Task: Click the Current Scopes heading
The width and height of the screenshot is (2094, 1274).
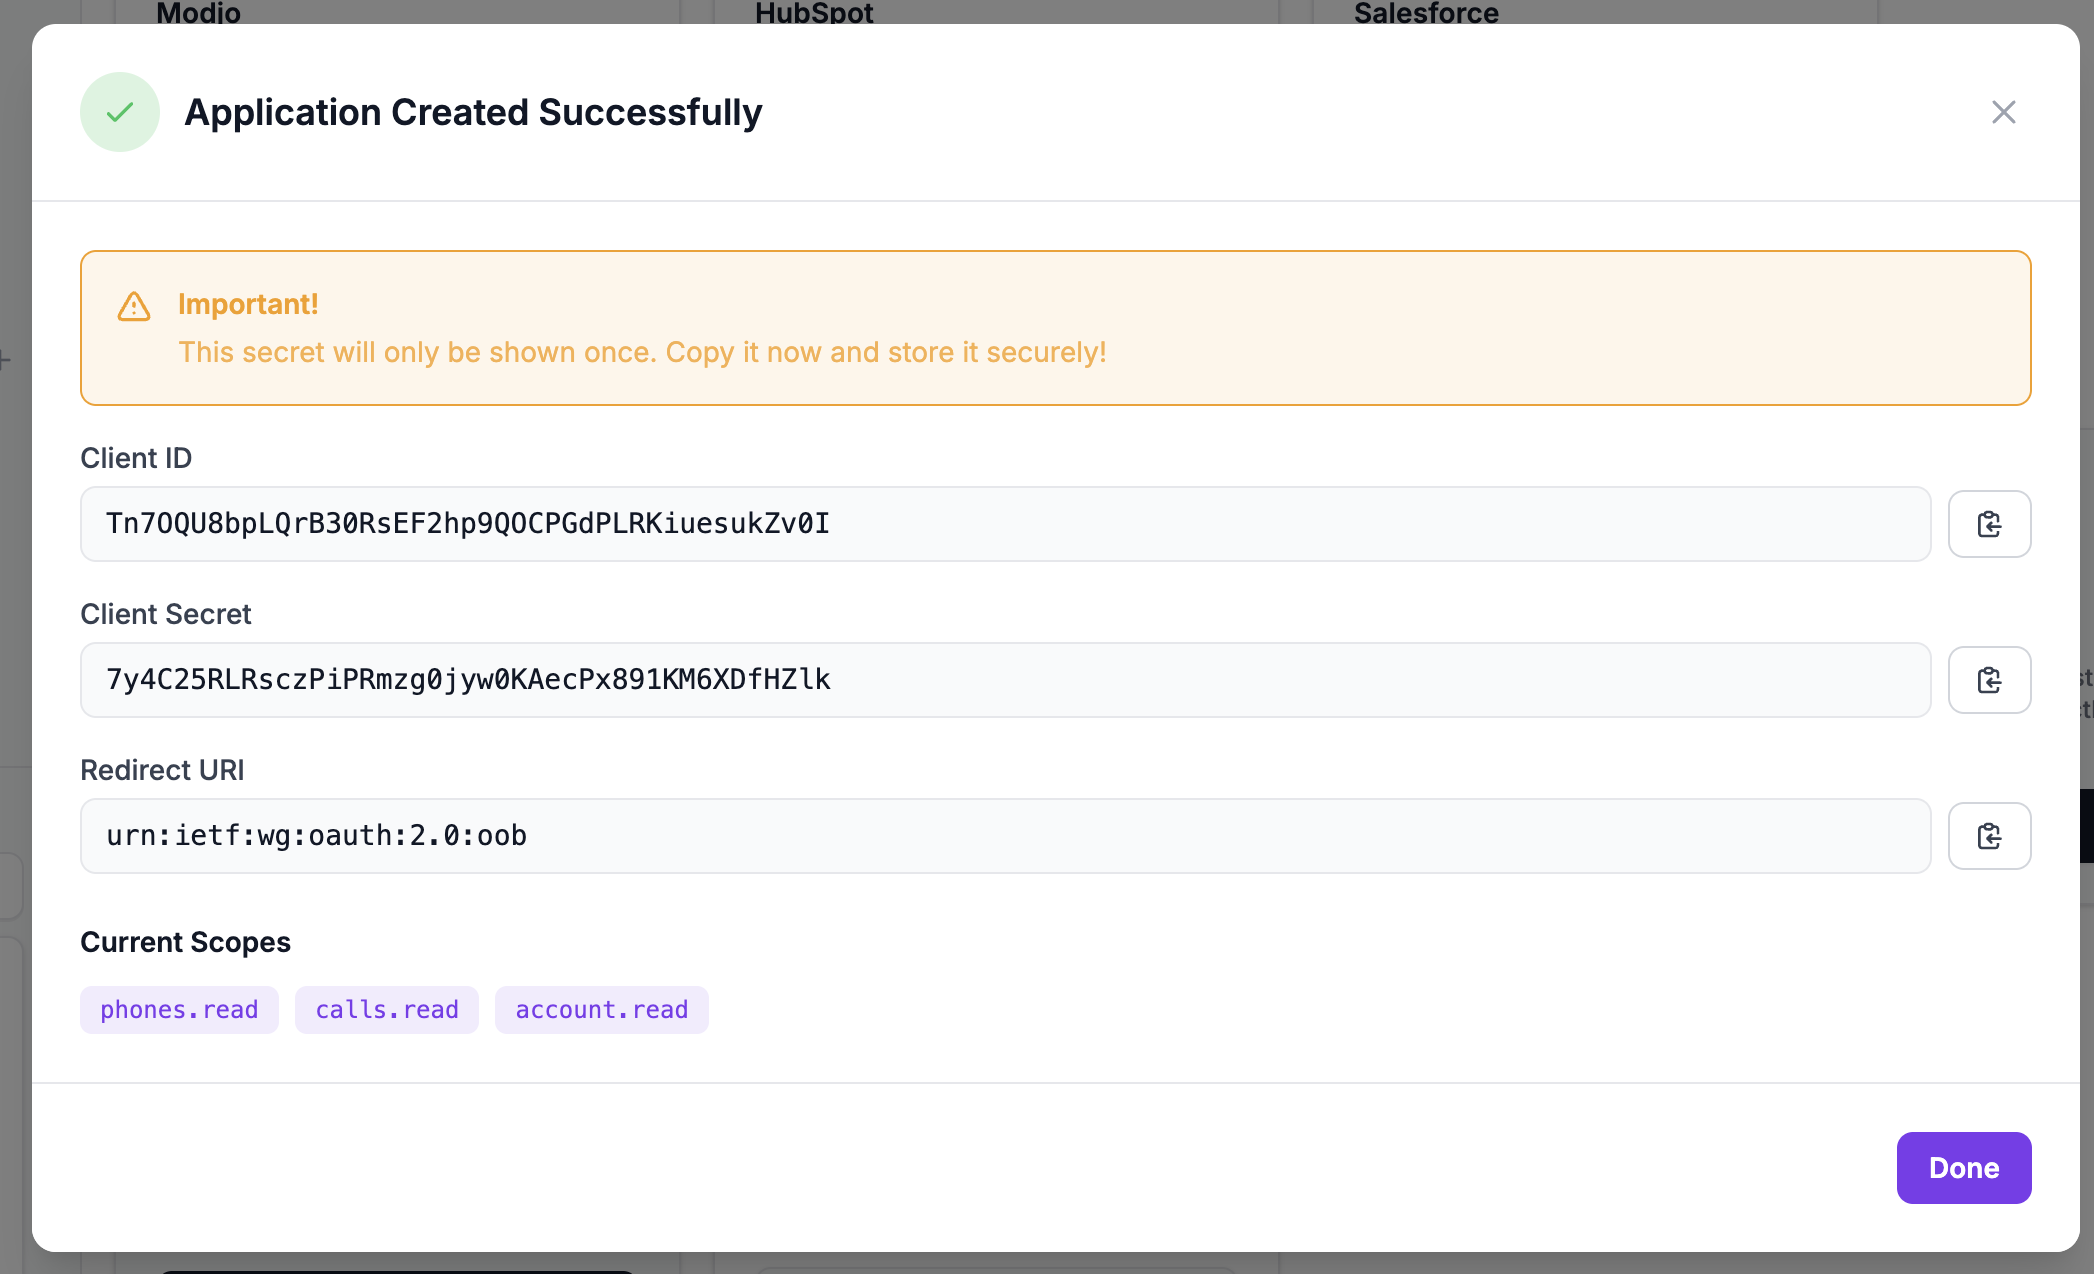Action: pos(185,941)
